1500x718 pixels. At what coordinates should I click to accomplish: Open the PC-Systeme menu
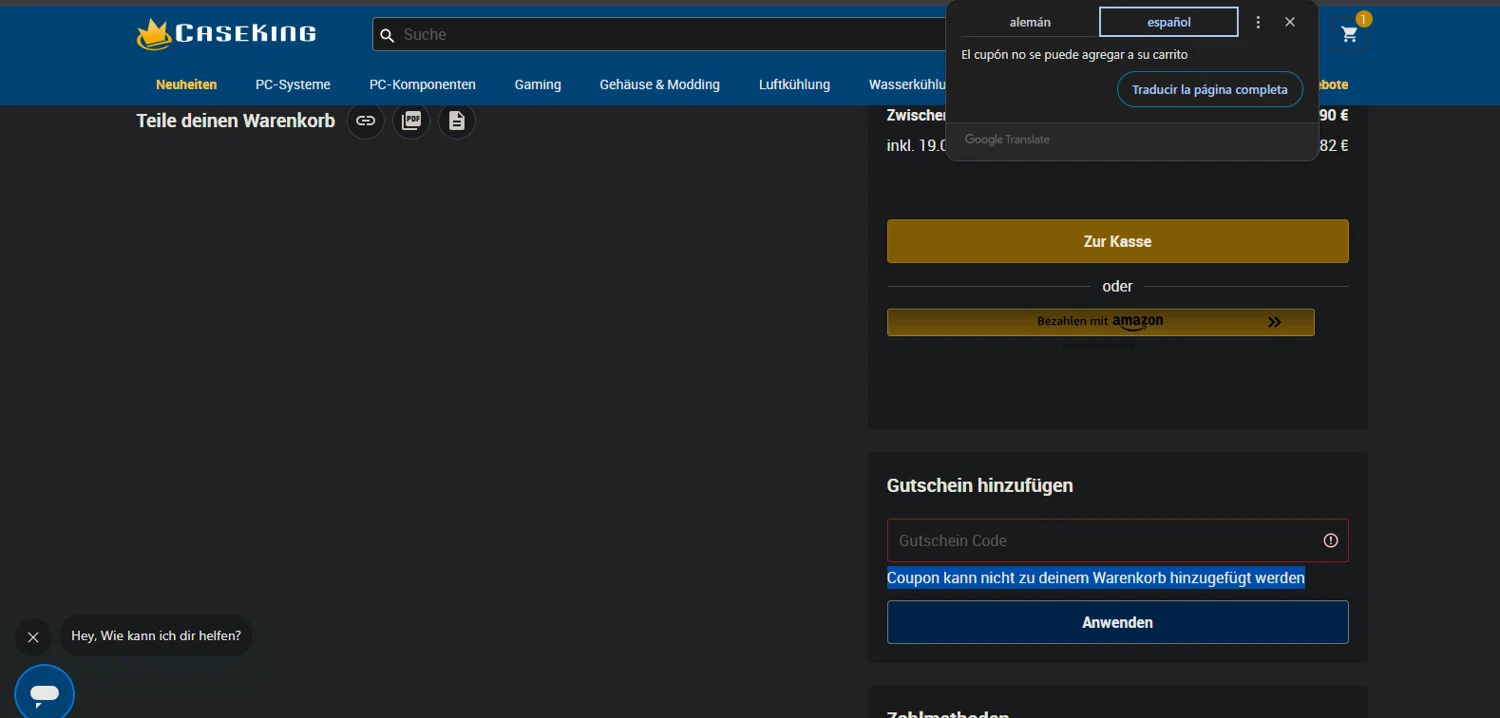click(x=293, y=85)
